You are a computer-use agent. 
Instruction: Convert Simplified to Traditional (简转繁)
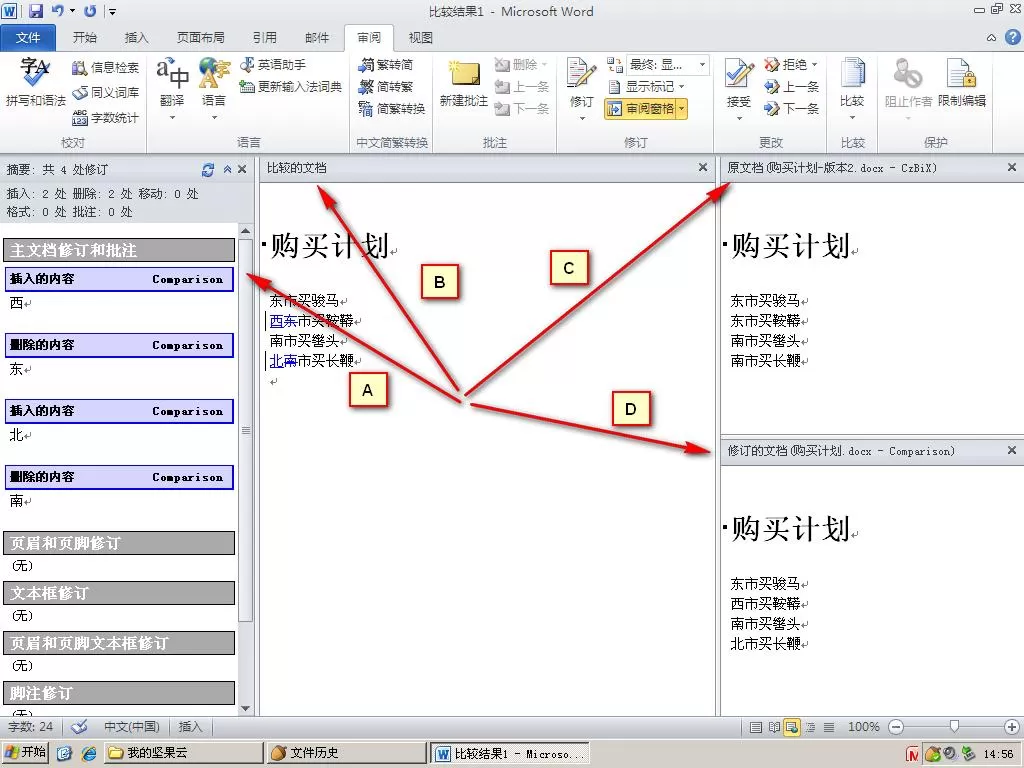point(386,86)
